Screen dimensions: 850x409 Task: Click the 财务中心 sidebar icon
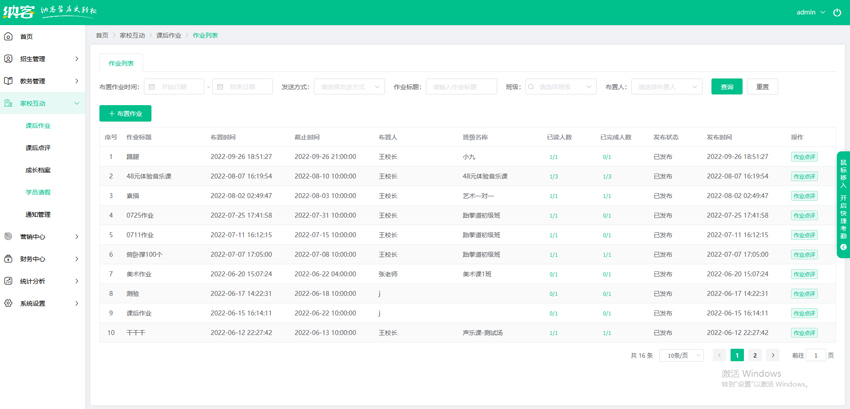click(x=8, y=259)
